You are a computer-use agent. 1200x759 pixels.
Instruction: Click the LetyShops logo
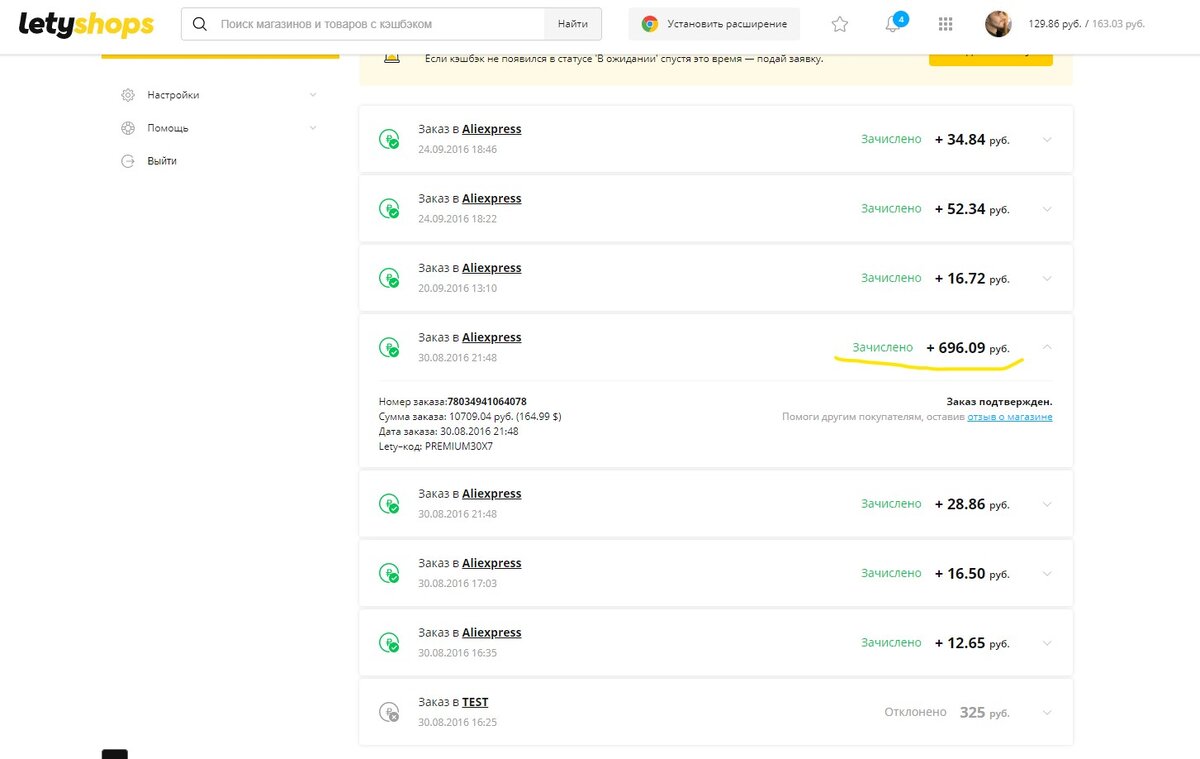point(86,24)
